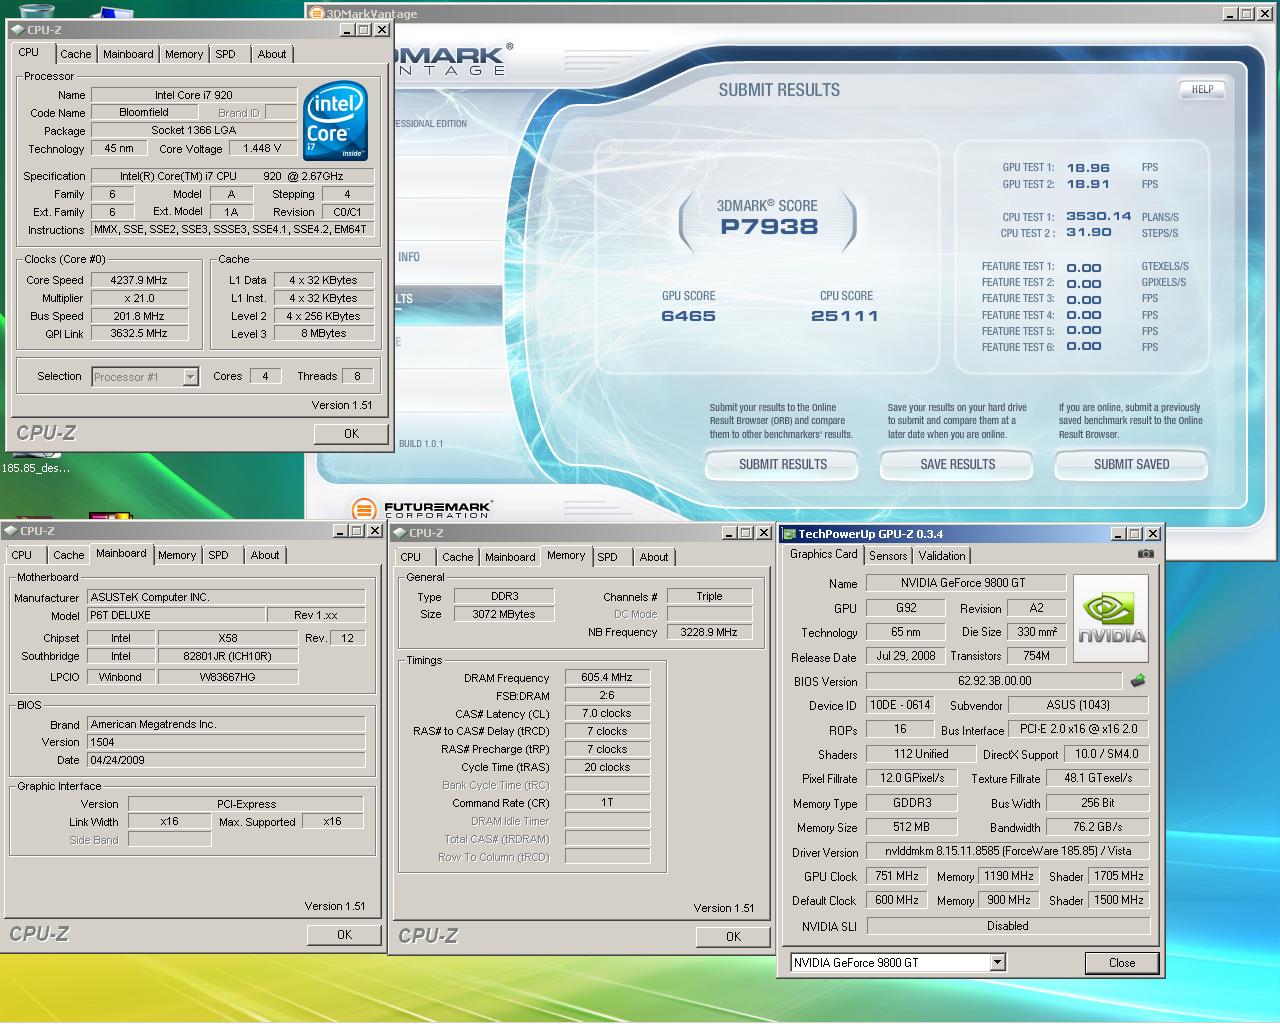This screenshot has width=1280, height=1024.
Task: Click the 3DMark Vantage title bar icon
Action: tap(316, 14)
